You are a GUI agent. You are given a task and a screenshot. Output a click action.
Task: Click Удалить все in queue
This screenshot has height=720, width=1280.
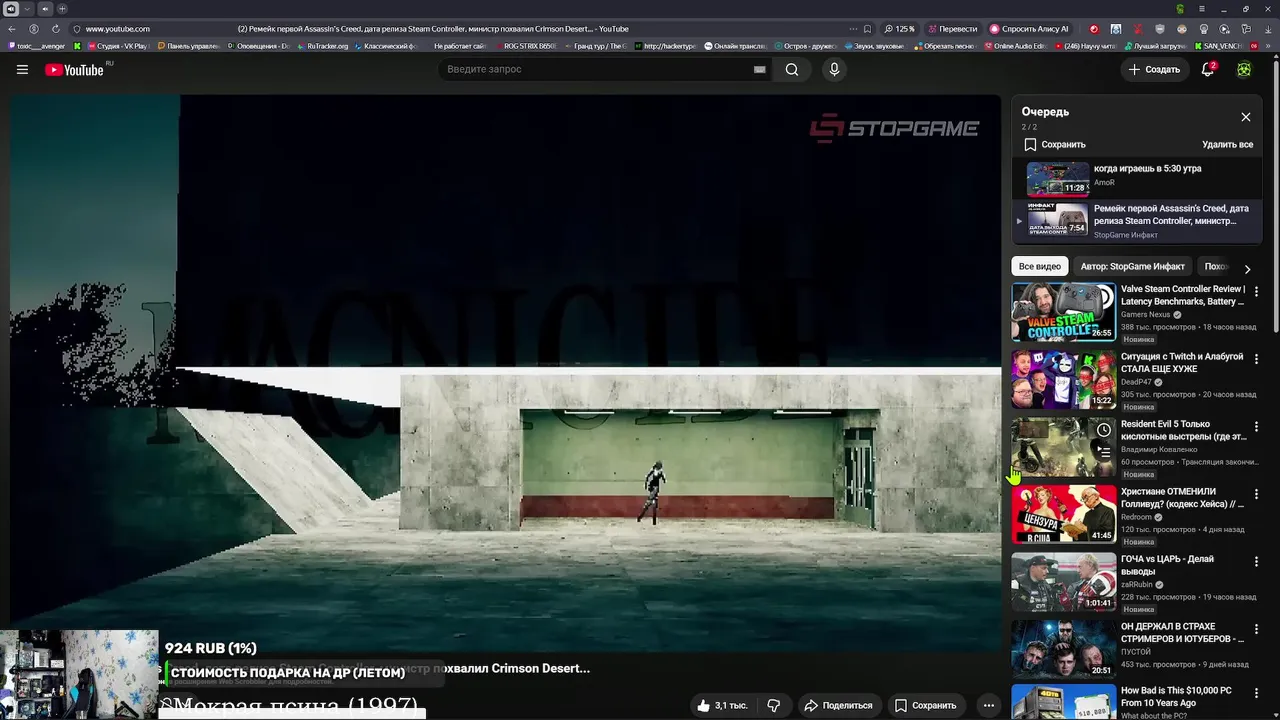point(1227,145)
